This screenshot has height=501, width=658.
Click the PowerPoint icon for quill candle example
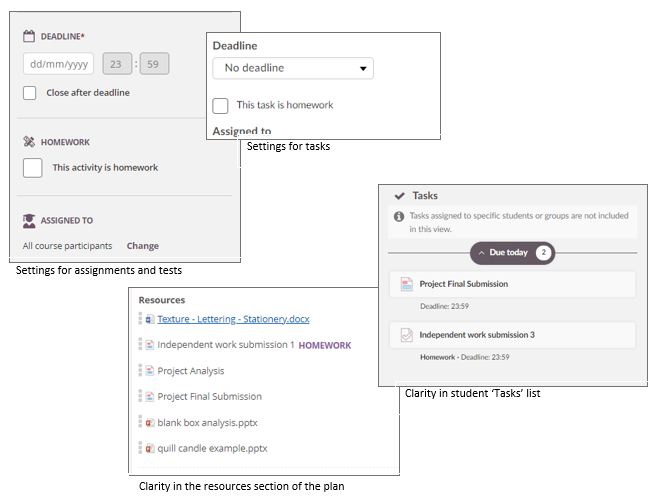pyautogui.click(x=149, y=449)
